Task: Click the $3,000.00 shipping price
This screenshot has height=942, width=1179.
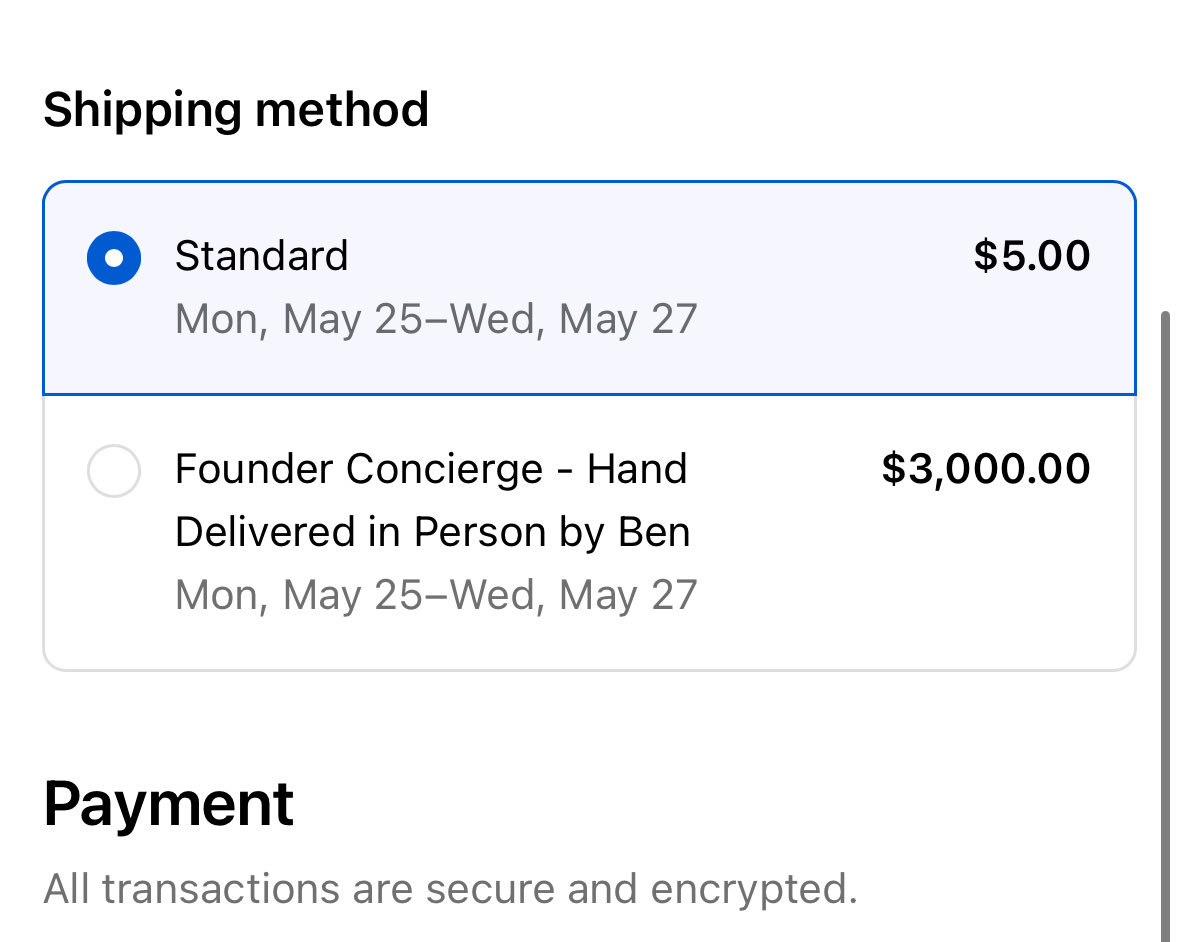Action: pyautogui.click(x=986, y=468)
